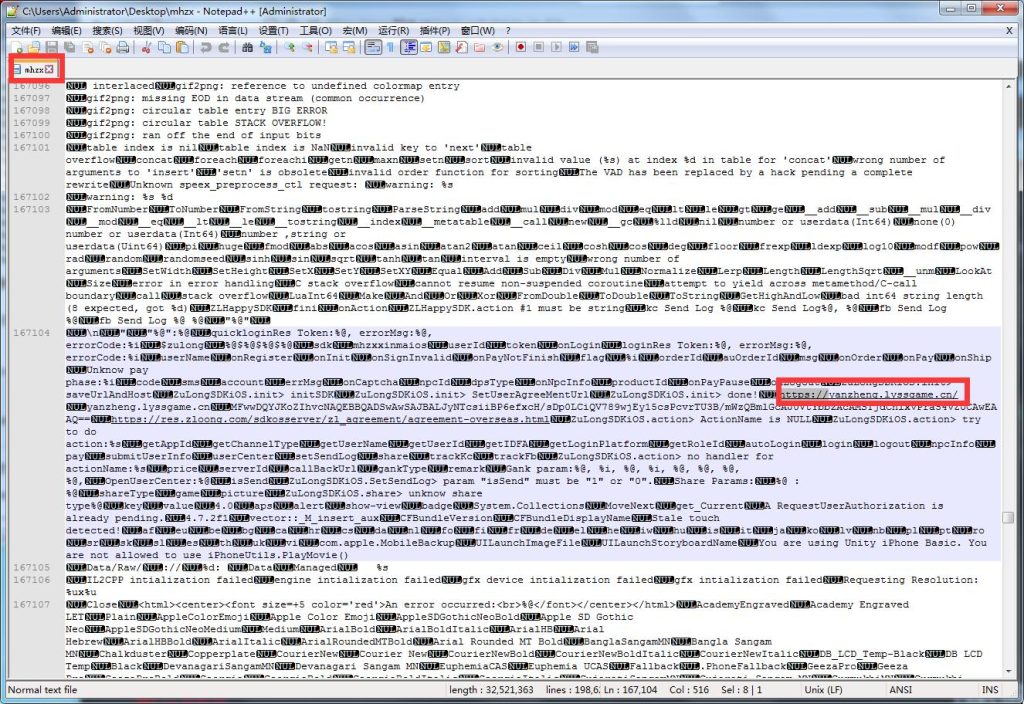Select the Cut icon on the toolbar

coord(145,47)
